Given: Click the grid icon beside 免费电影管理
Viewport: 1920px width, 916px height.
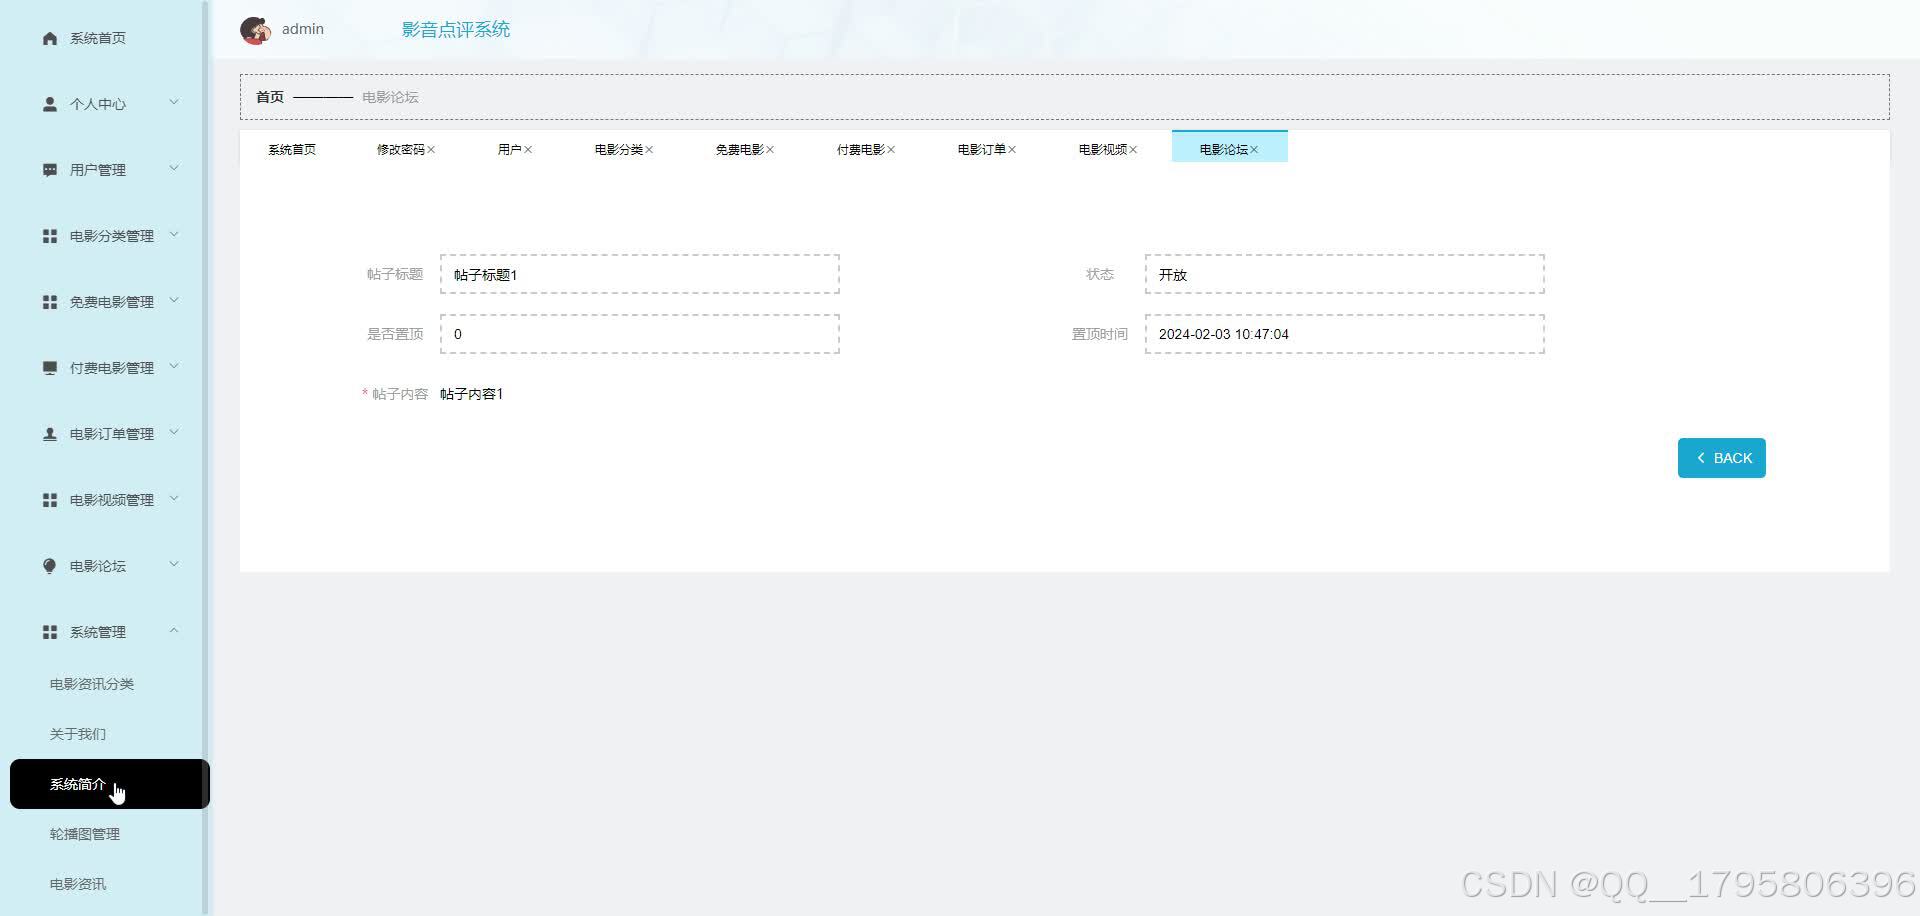Looking at the screenshot, I should pos(50,302).
